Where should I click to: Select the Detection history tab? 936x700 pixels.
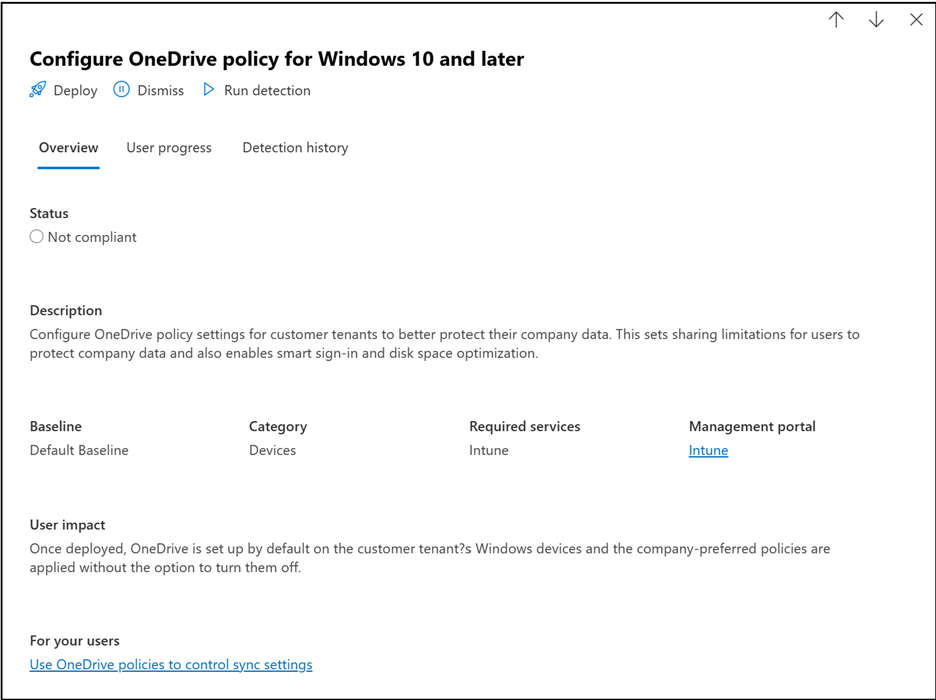[295, 148]
